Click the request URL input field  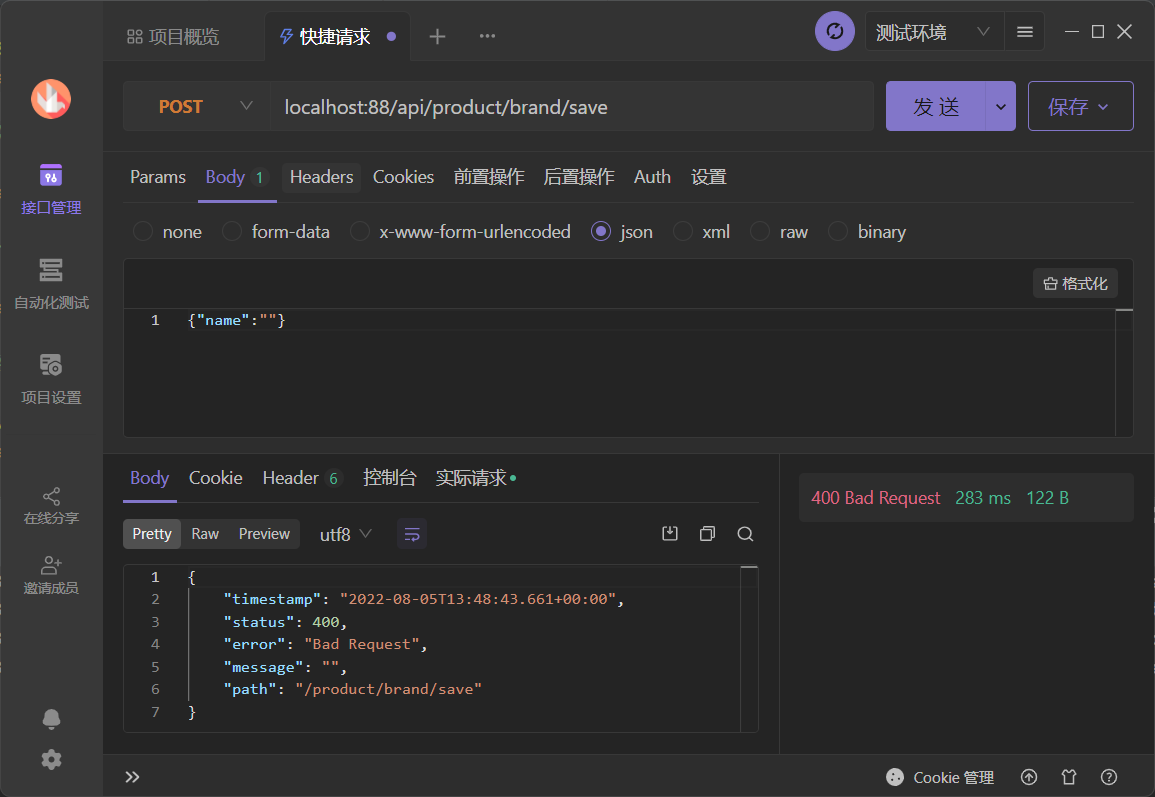tap(572, 107)
